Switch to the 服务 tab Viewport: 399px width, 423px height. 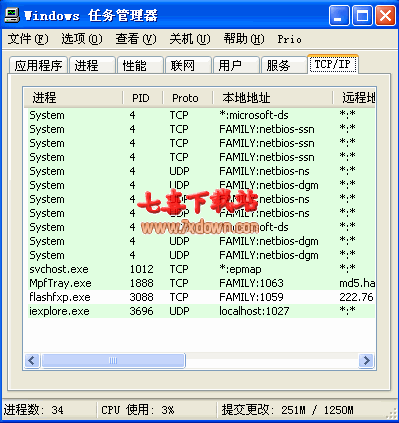[x=284, y=65]
